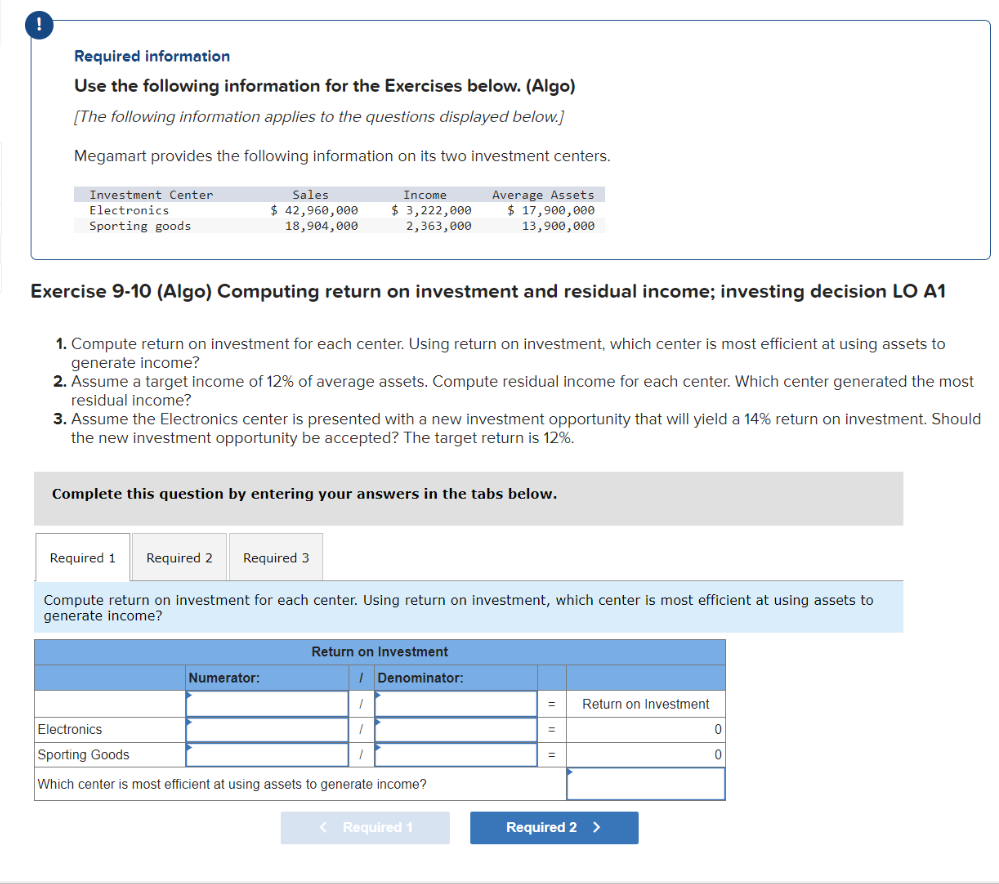Click the Sporting Goods denominator input field
Viewport: 999px width, 884px height.
click(456, 755)
